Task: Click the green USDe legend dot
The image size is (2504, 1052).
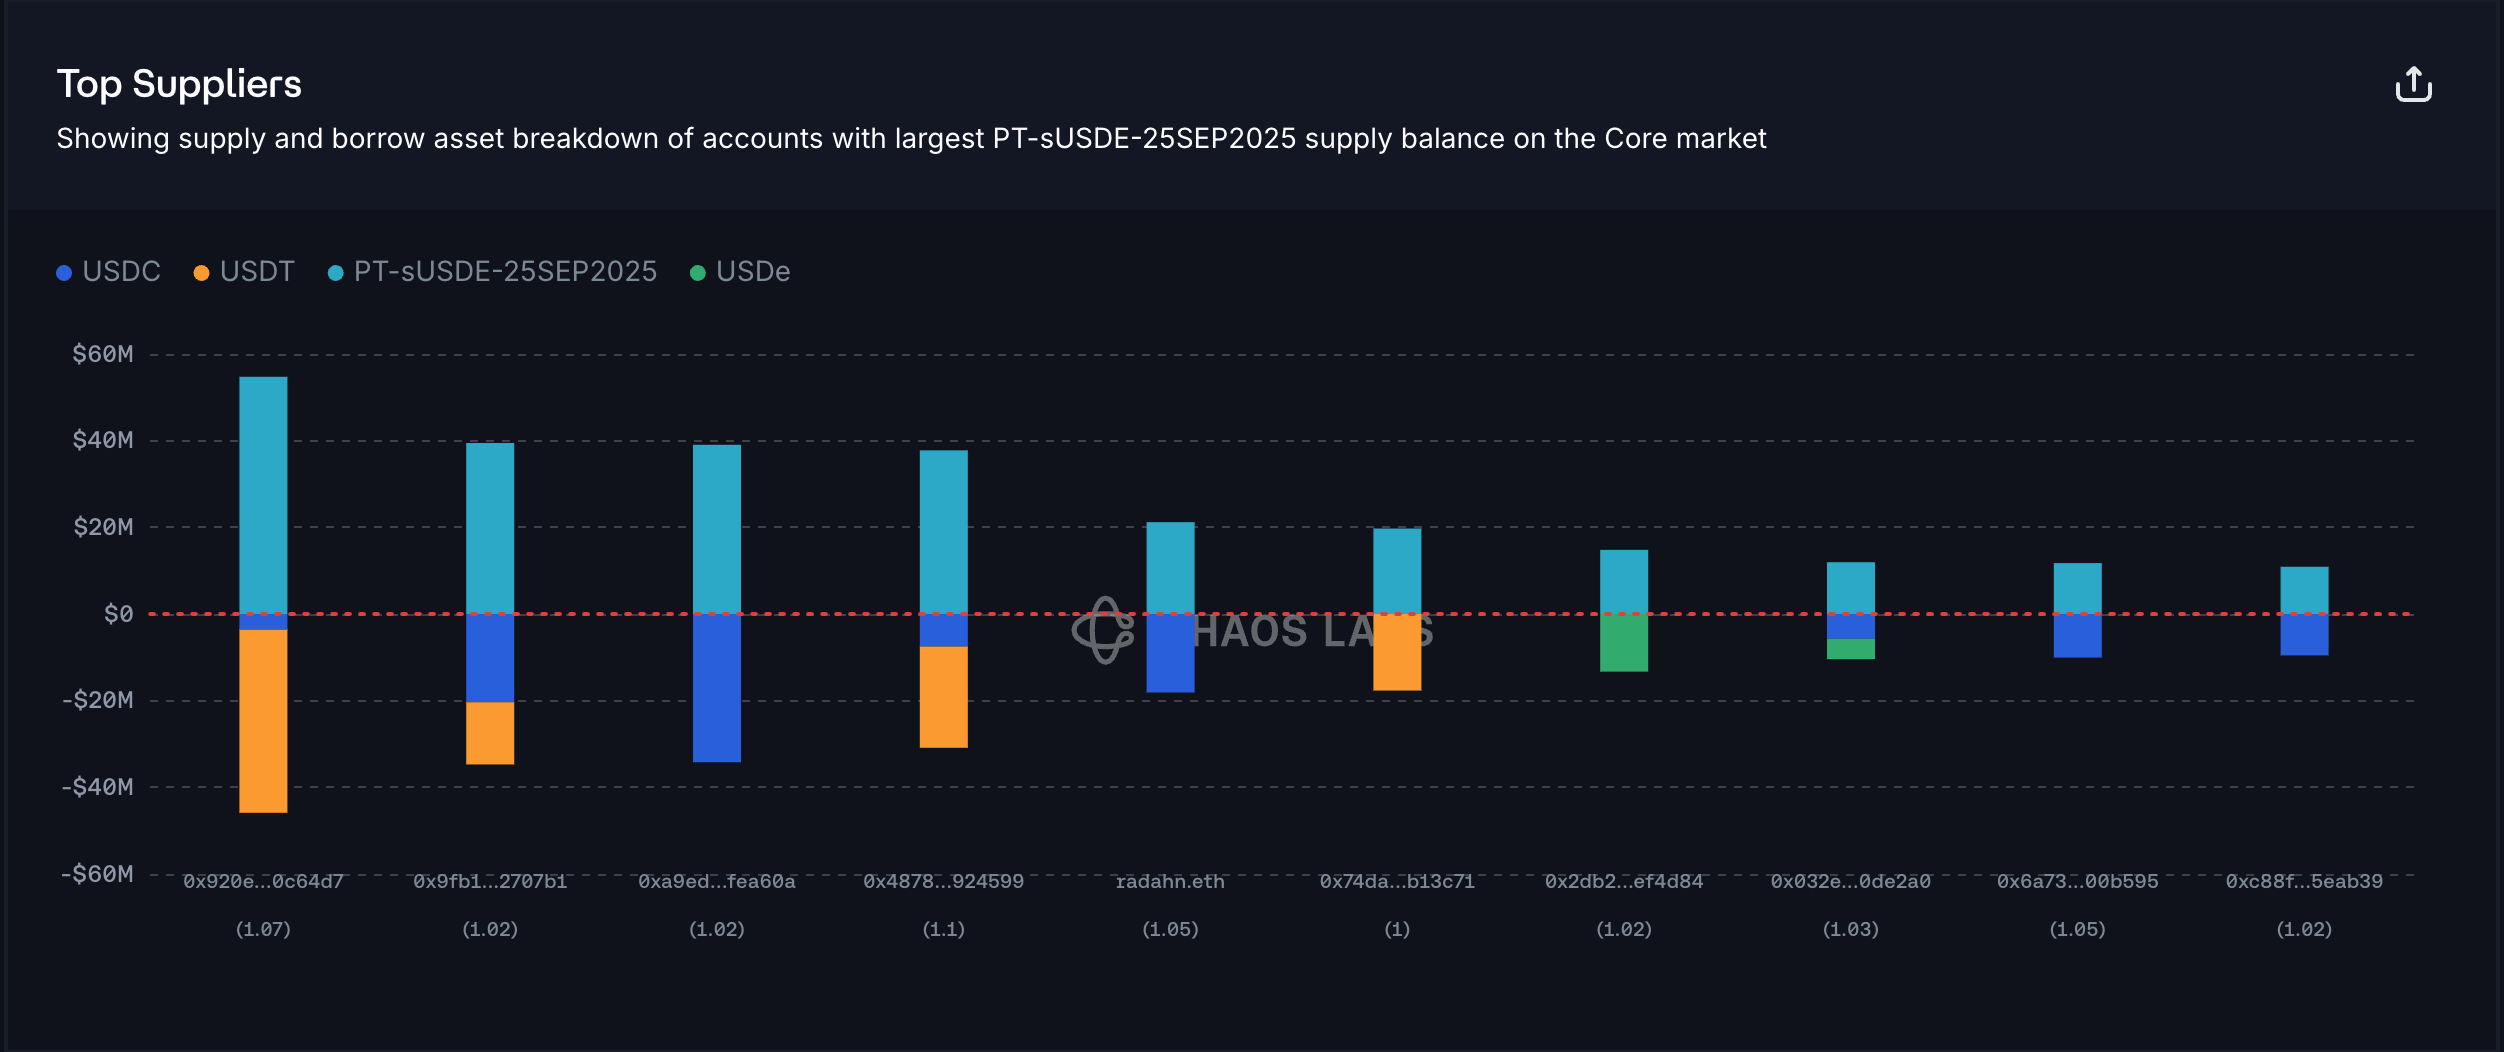Action: pyautogui.click(x=698, y=273)
